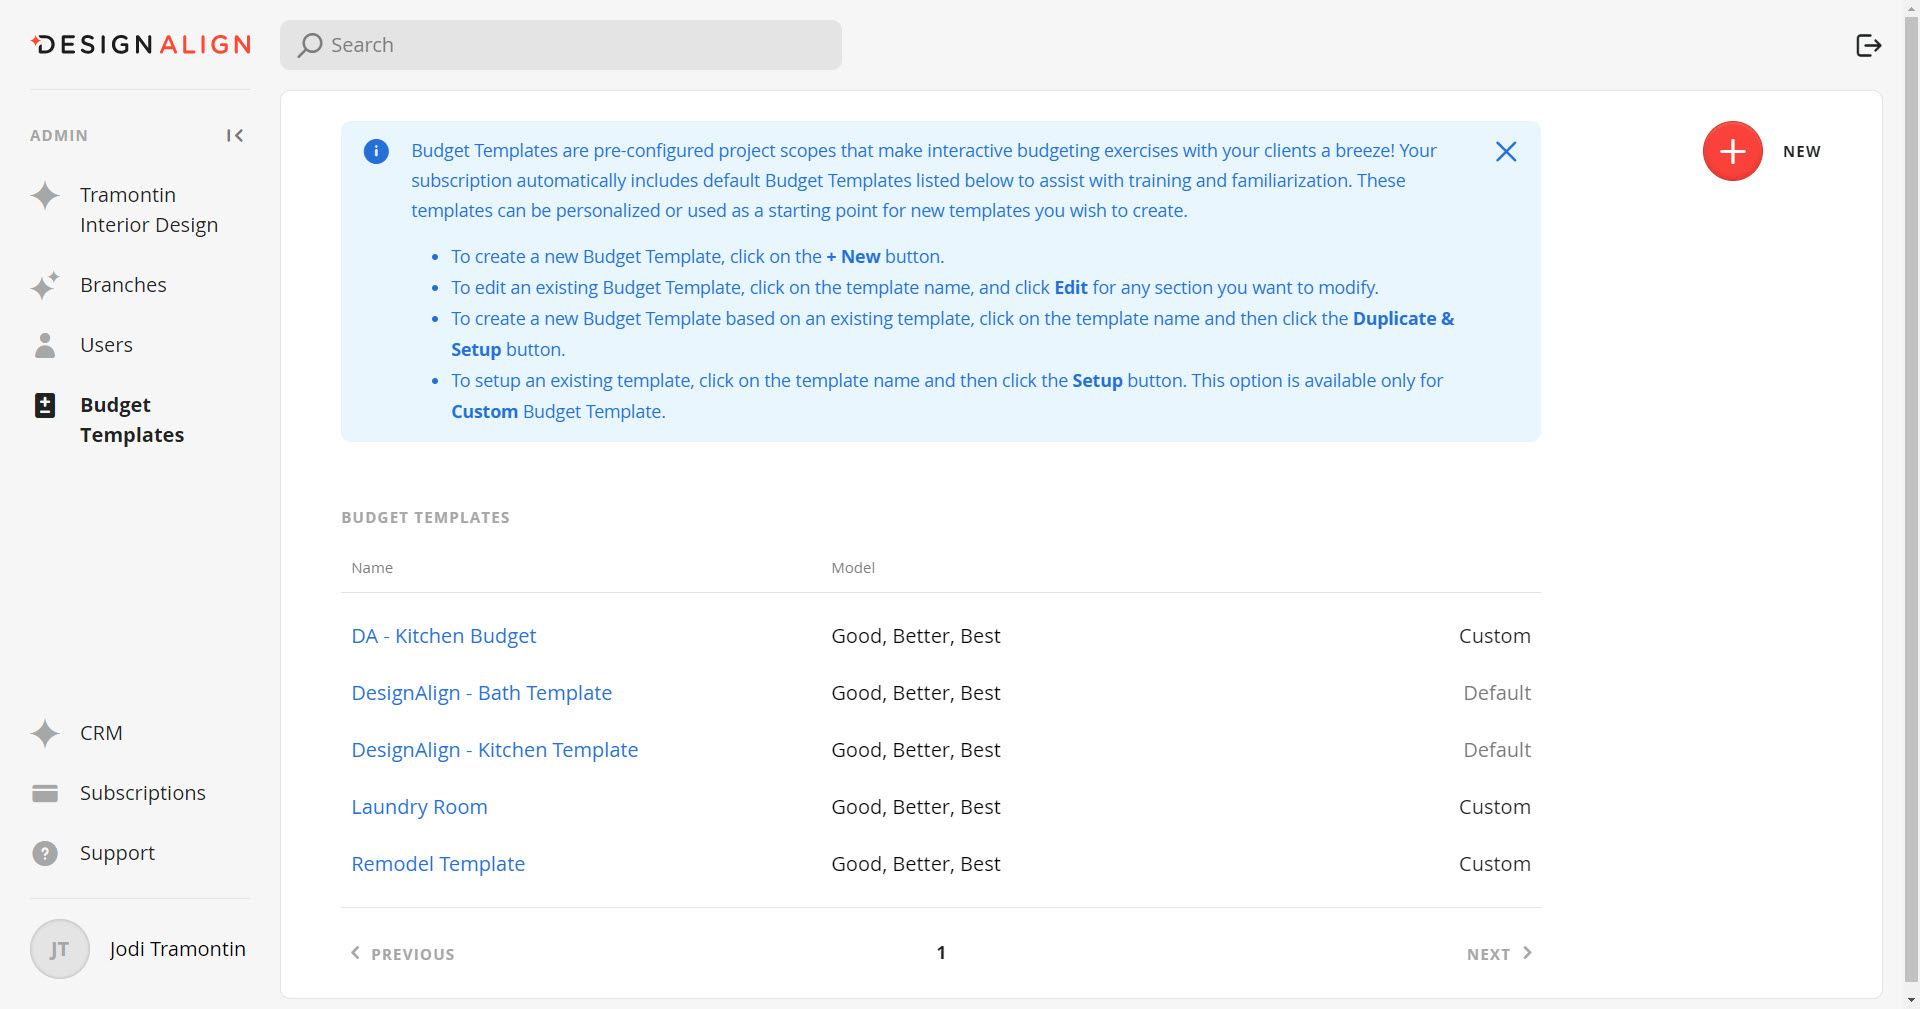Click the Users person icon
The width and height of the screenshot is (1920, 1009).
(x=45, y=345)
